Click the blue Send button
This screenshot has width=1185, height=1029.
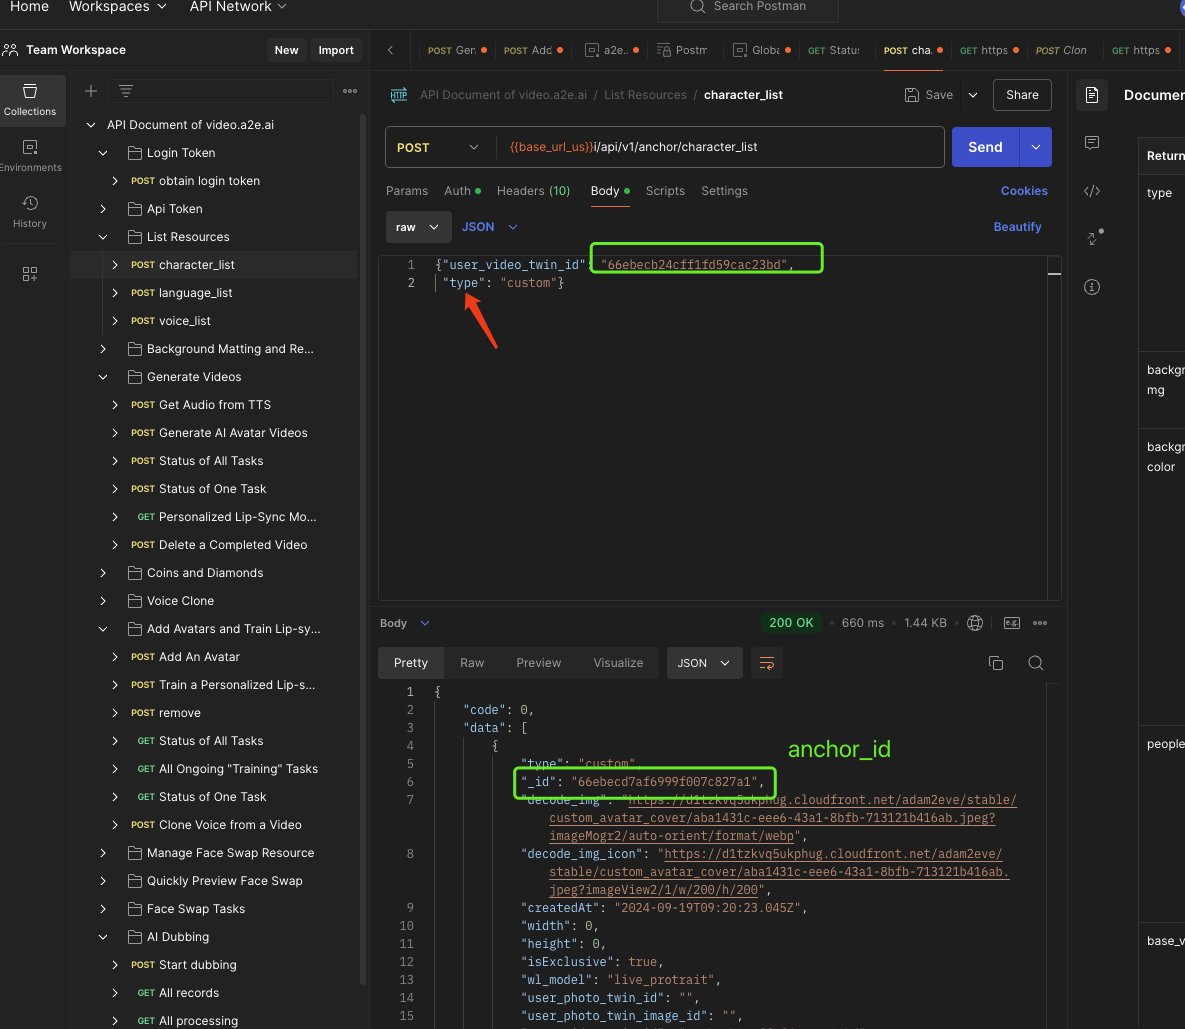[984, 147]
